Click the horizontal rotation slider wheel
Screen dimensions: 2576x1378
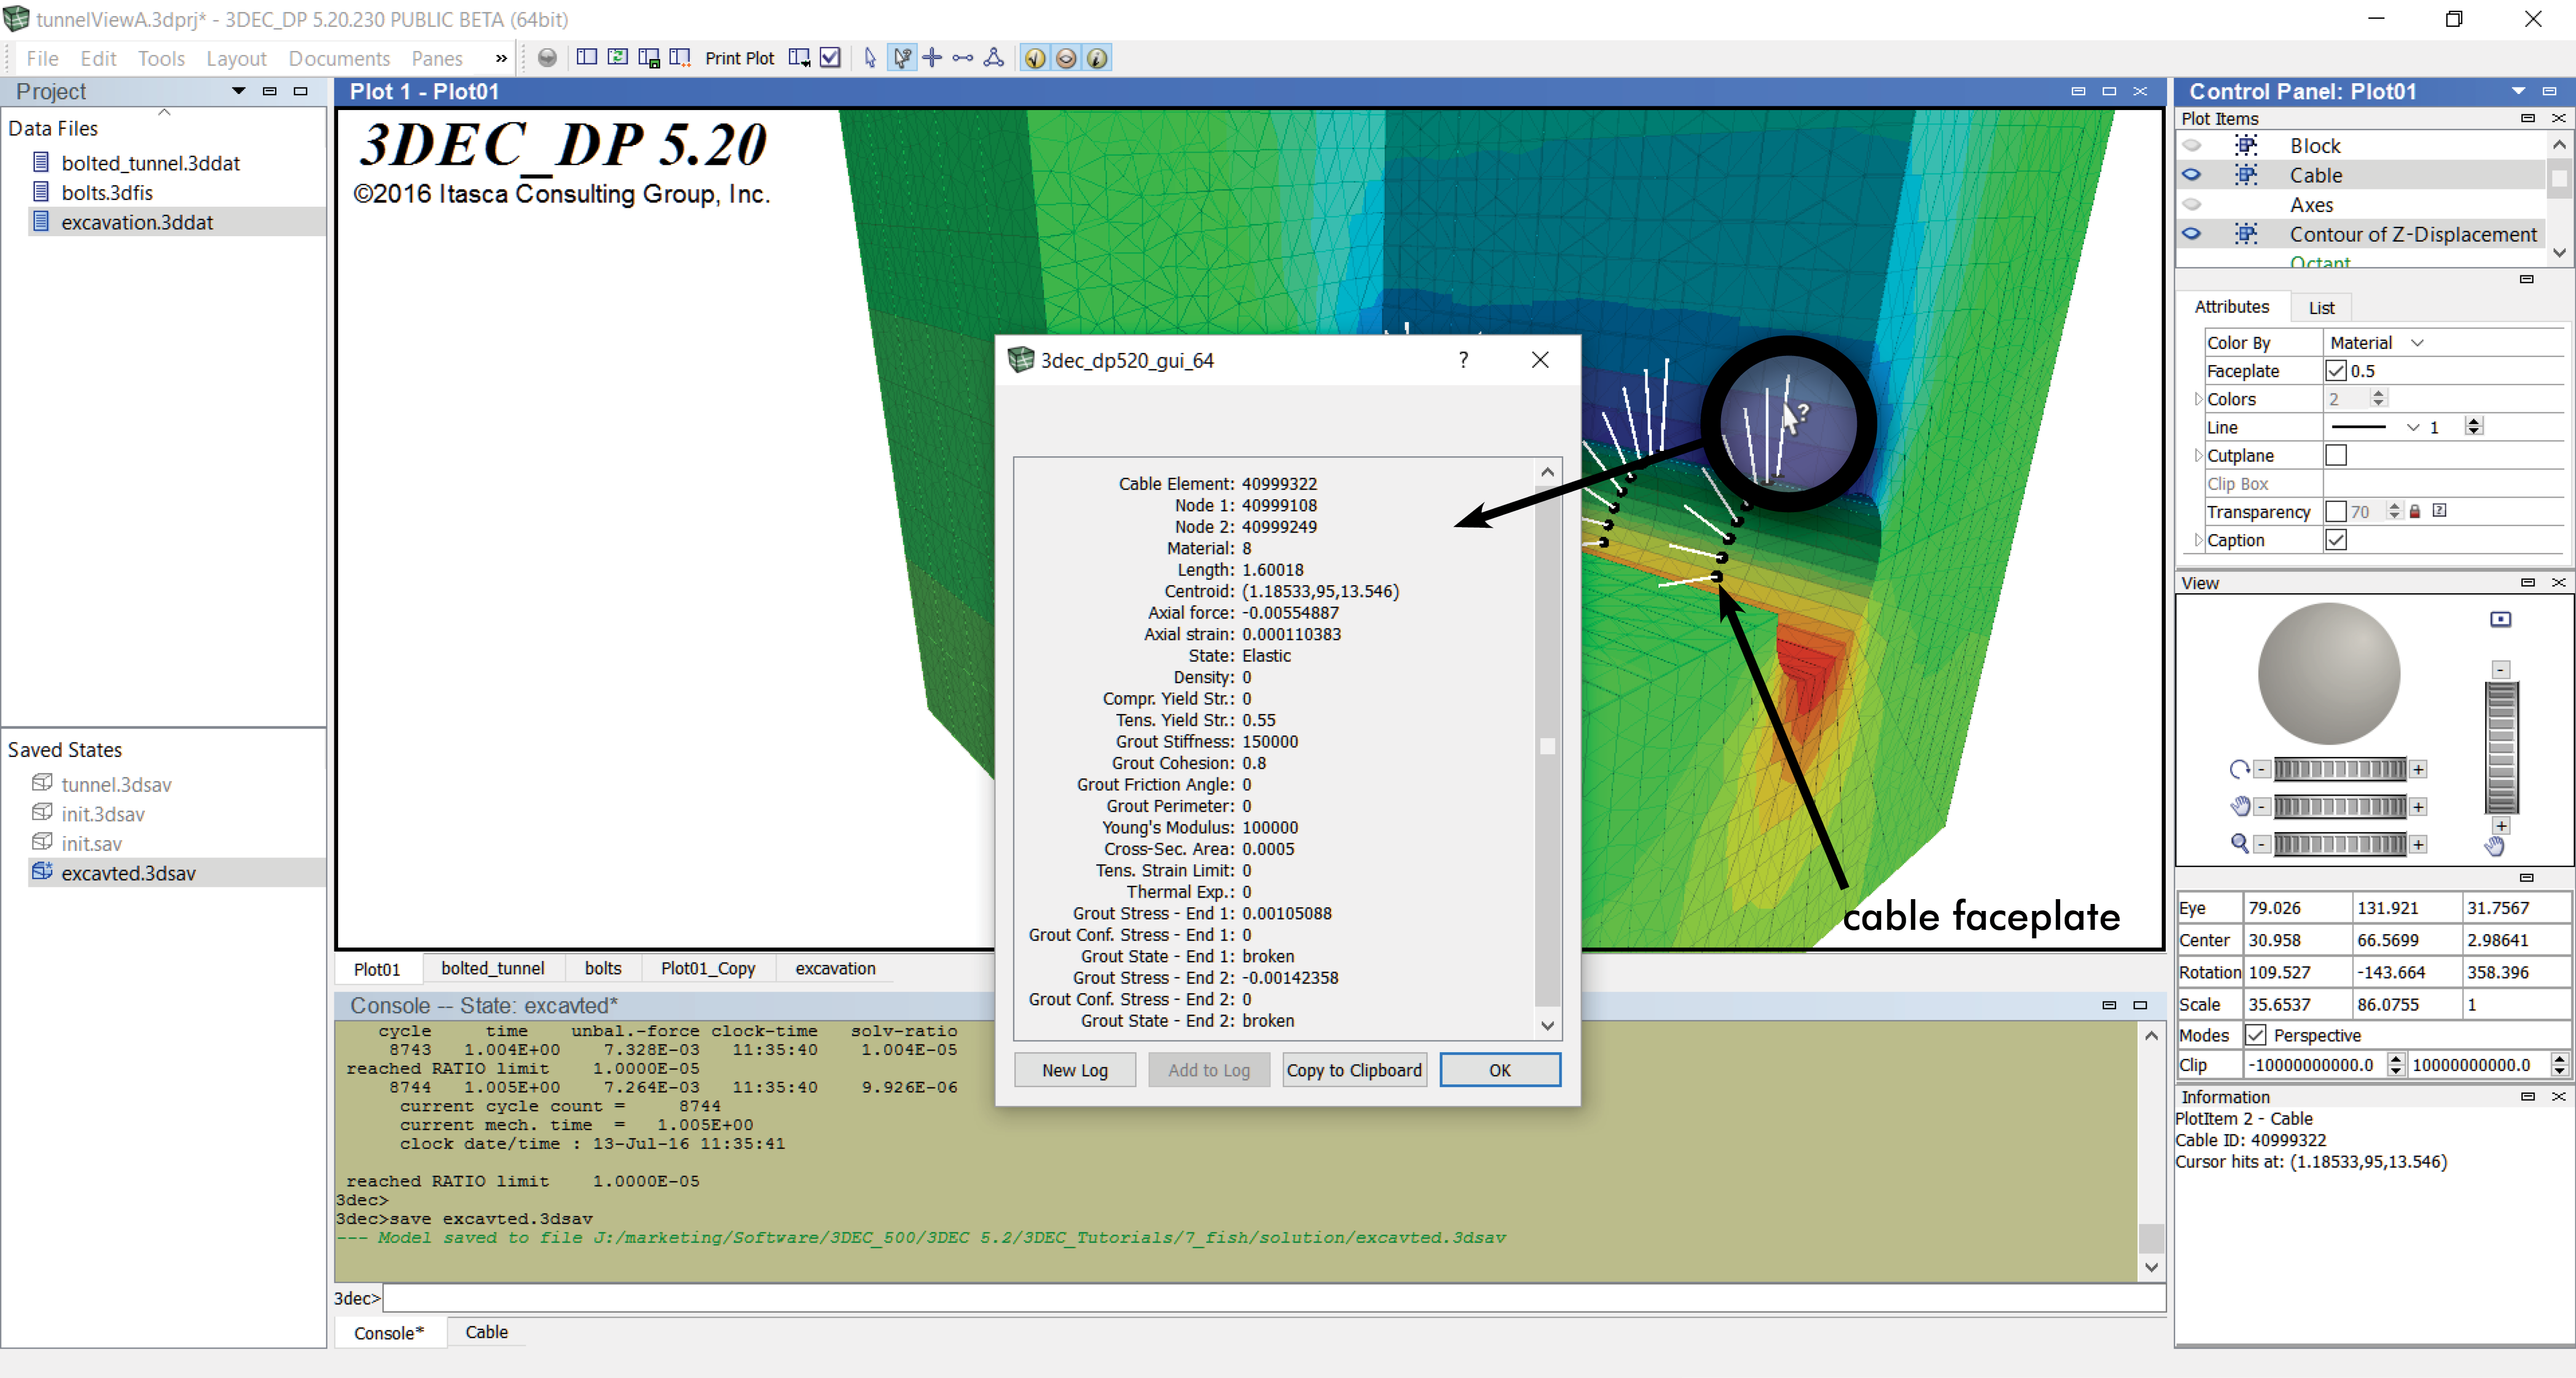click(2340, 769)
